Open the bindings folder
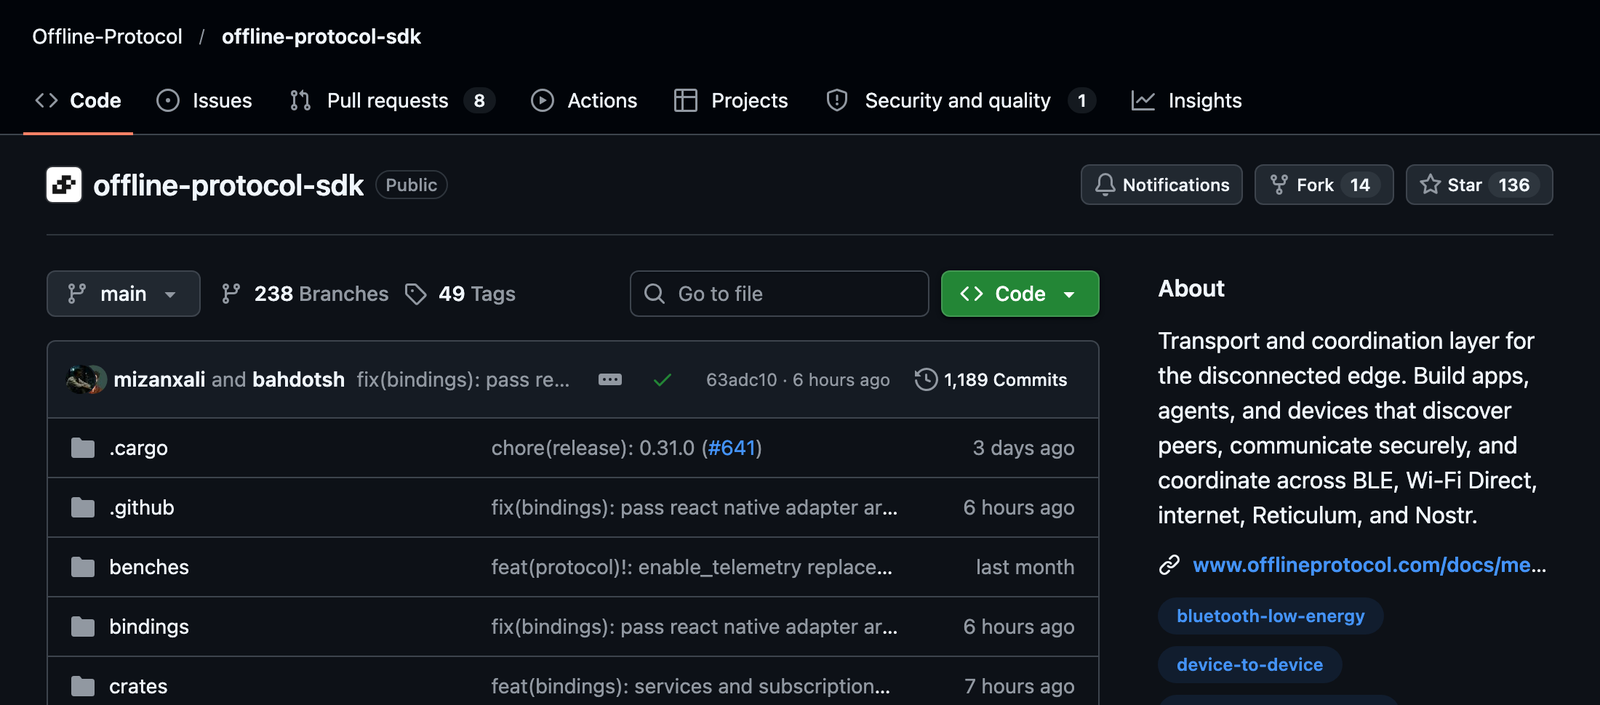1600x705 pixels. click(x=149, y=627)
